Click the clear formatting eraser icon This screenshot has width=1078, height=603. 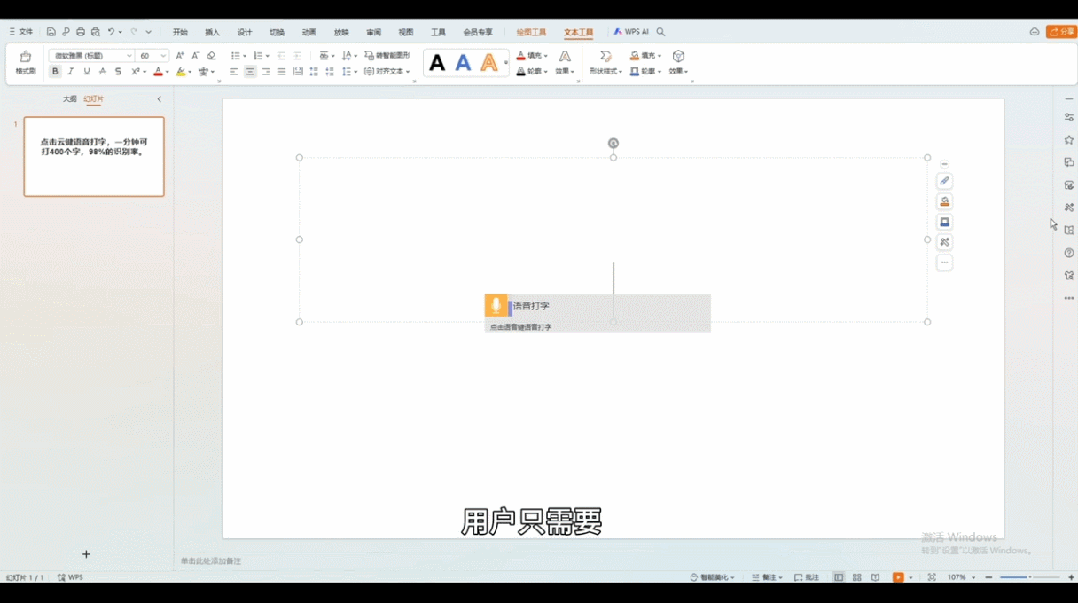[211, 56]
